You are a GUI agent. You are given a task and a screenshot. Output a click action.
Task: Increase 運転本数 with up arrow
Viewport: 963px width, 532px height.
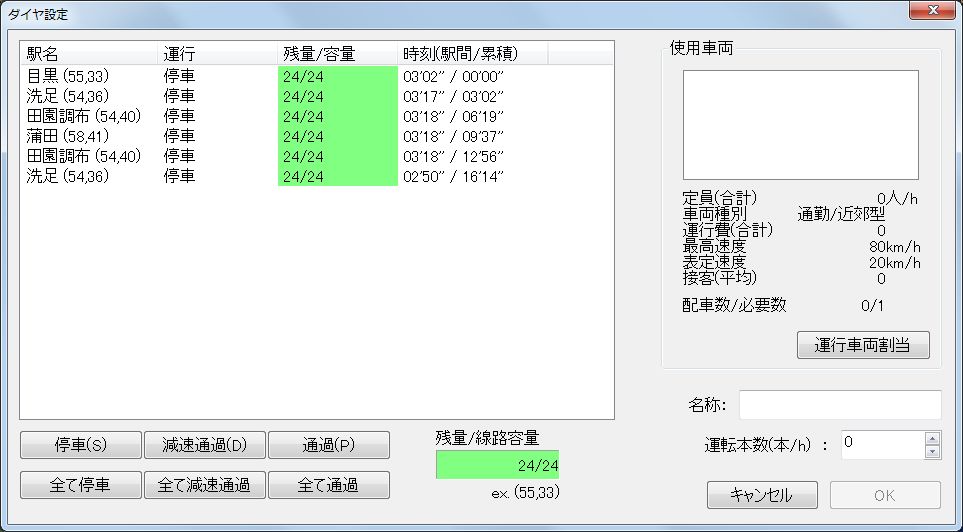click(x=932, y=438)
